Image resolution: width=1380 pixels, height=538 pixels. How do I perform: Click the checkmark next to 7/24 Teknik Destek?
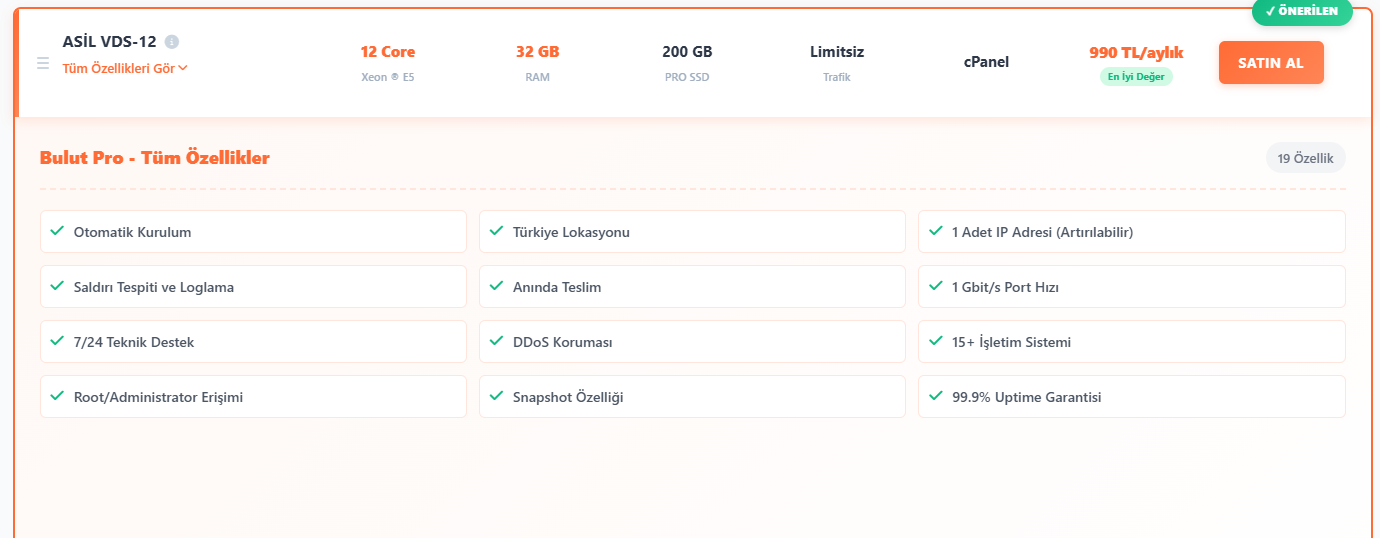pyautogui.click(x=57, y=341)
